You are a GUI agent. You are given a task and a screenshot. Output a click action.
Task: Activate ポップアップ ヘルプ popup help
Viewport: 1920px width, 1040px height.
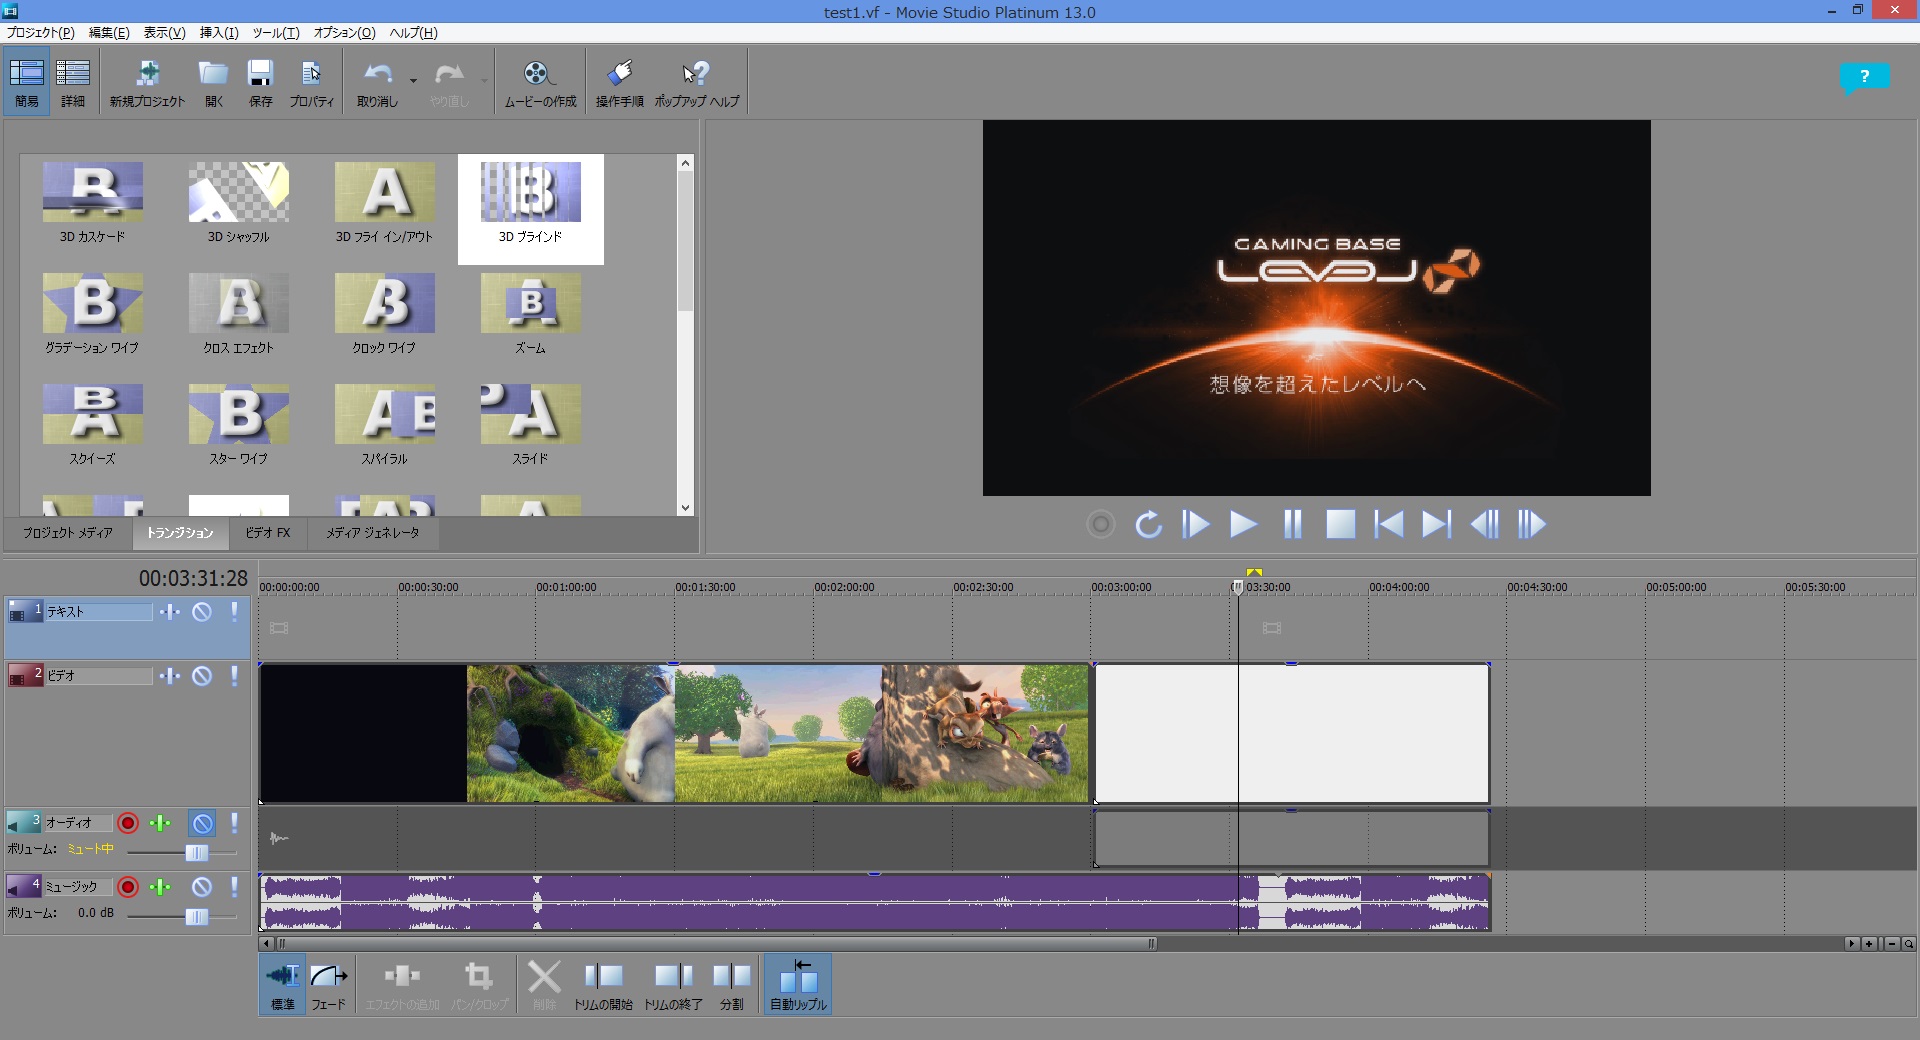[696, 82]
